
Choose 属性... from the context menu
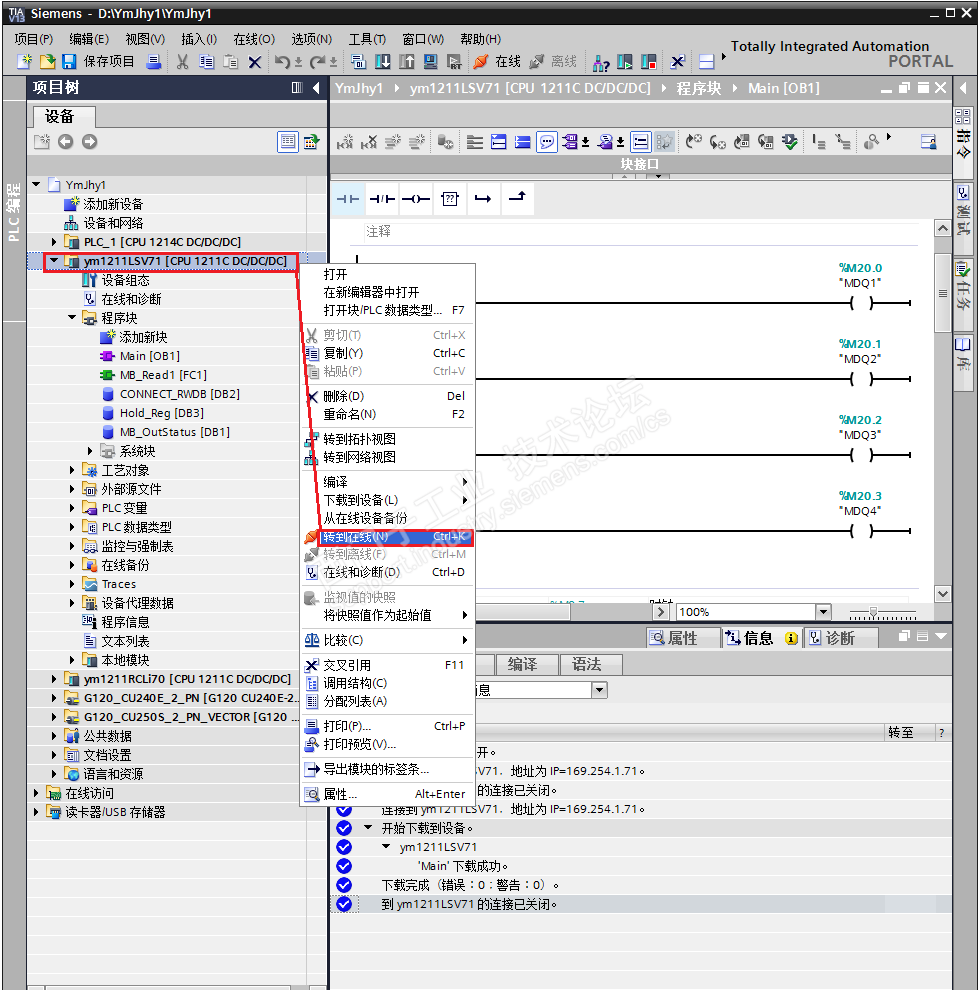(340, 794)
